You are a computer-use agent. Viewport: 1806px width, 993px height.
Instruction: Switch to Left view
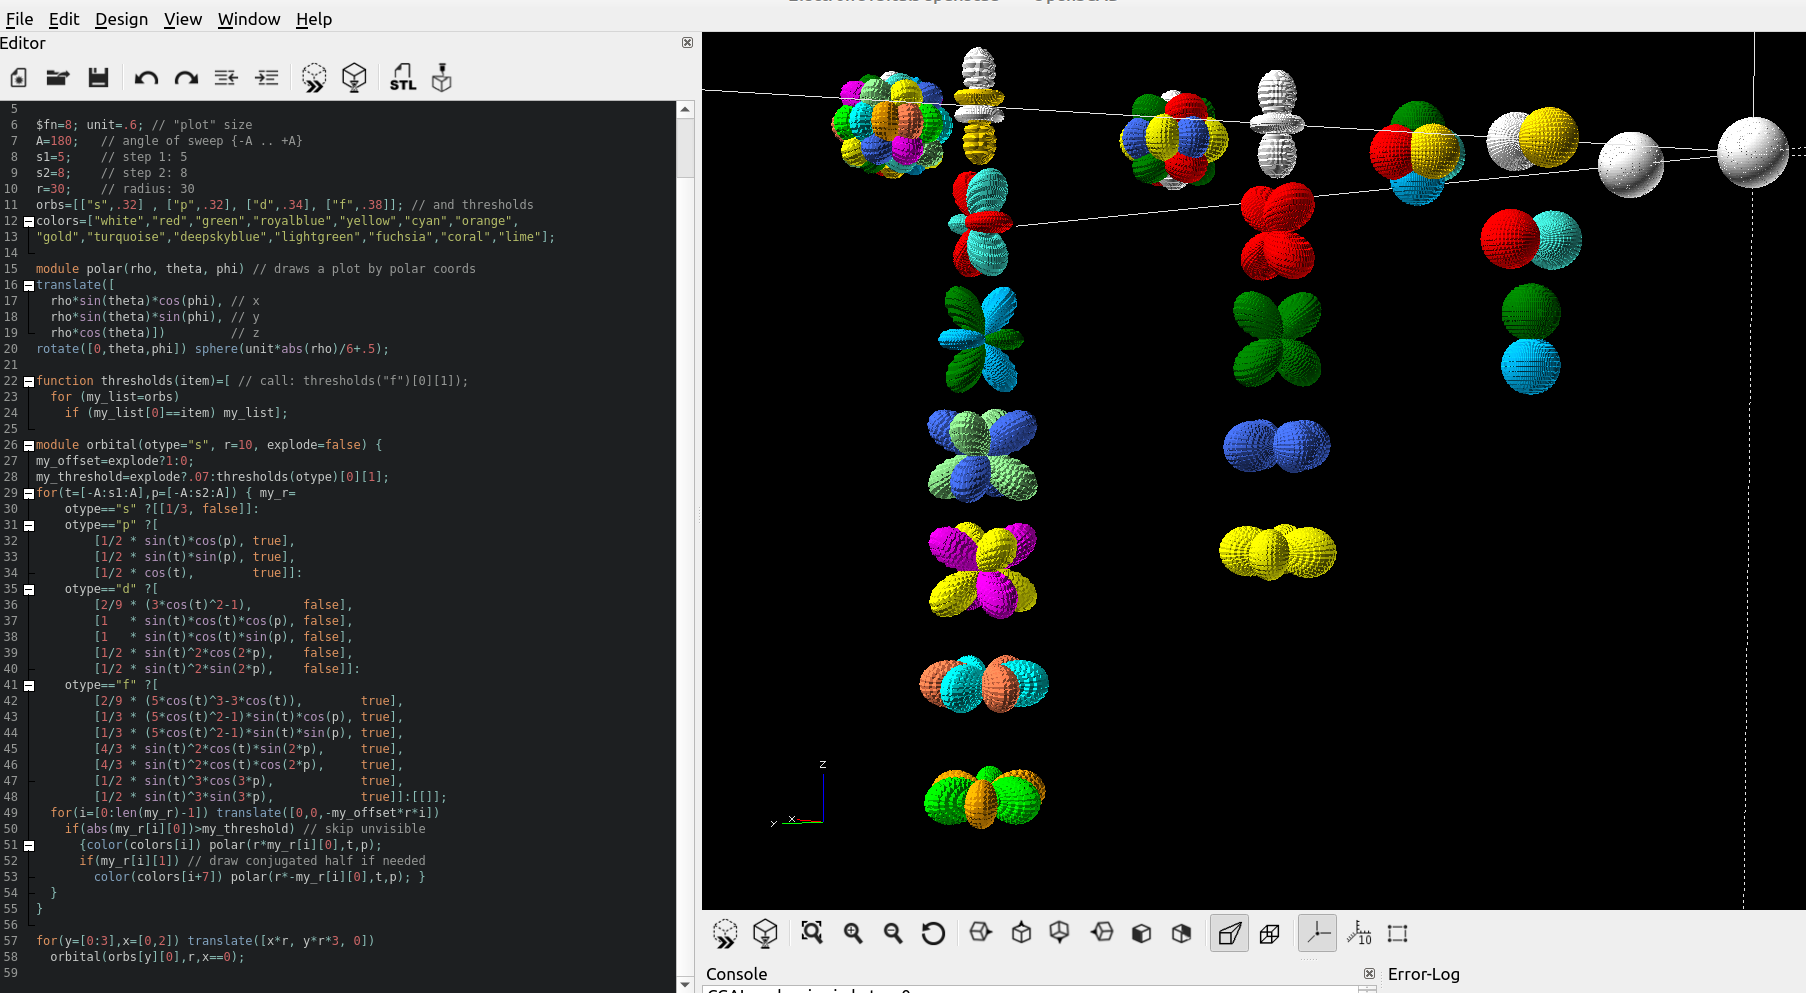(x=1101, y=933)
